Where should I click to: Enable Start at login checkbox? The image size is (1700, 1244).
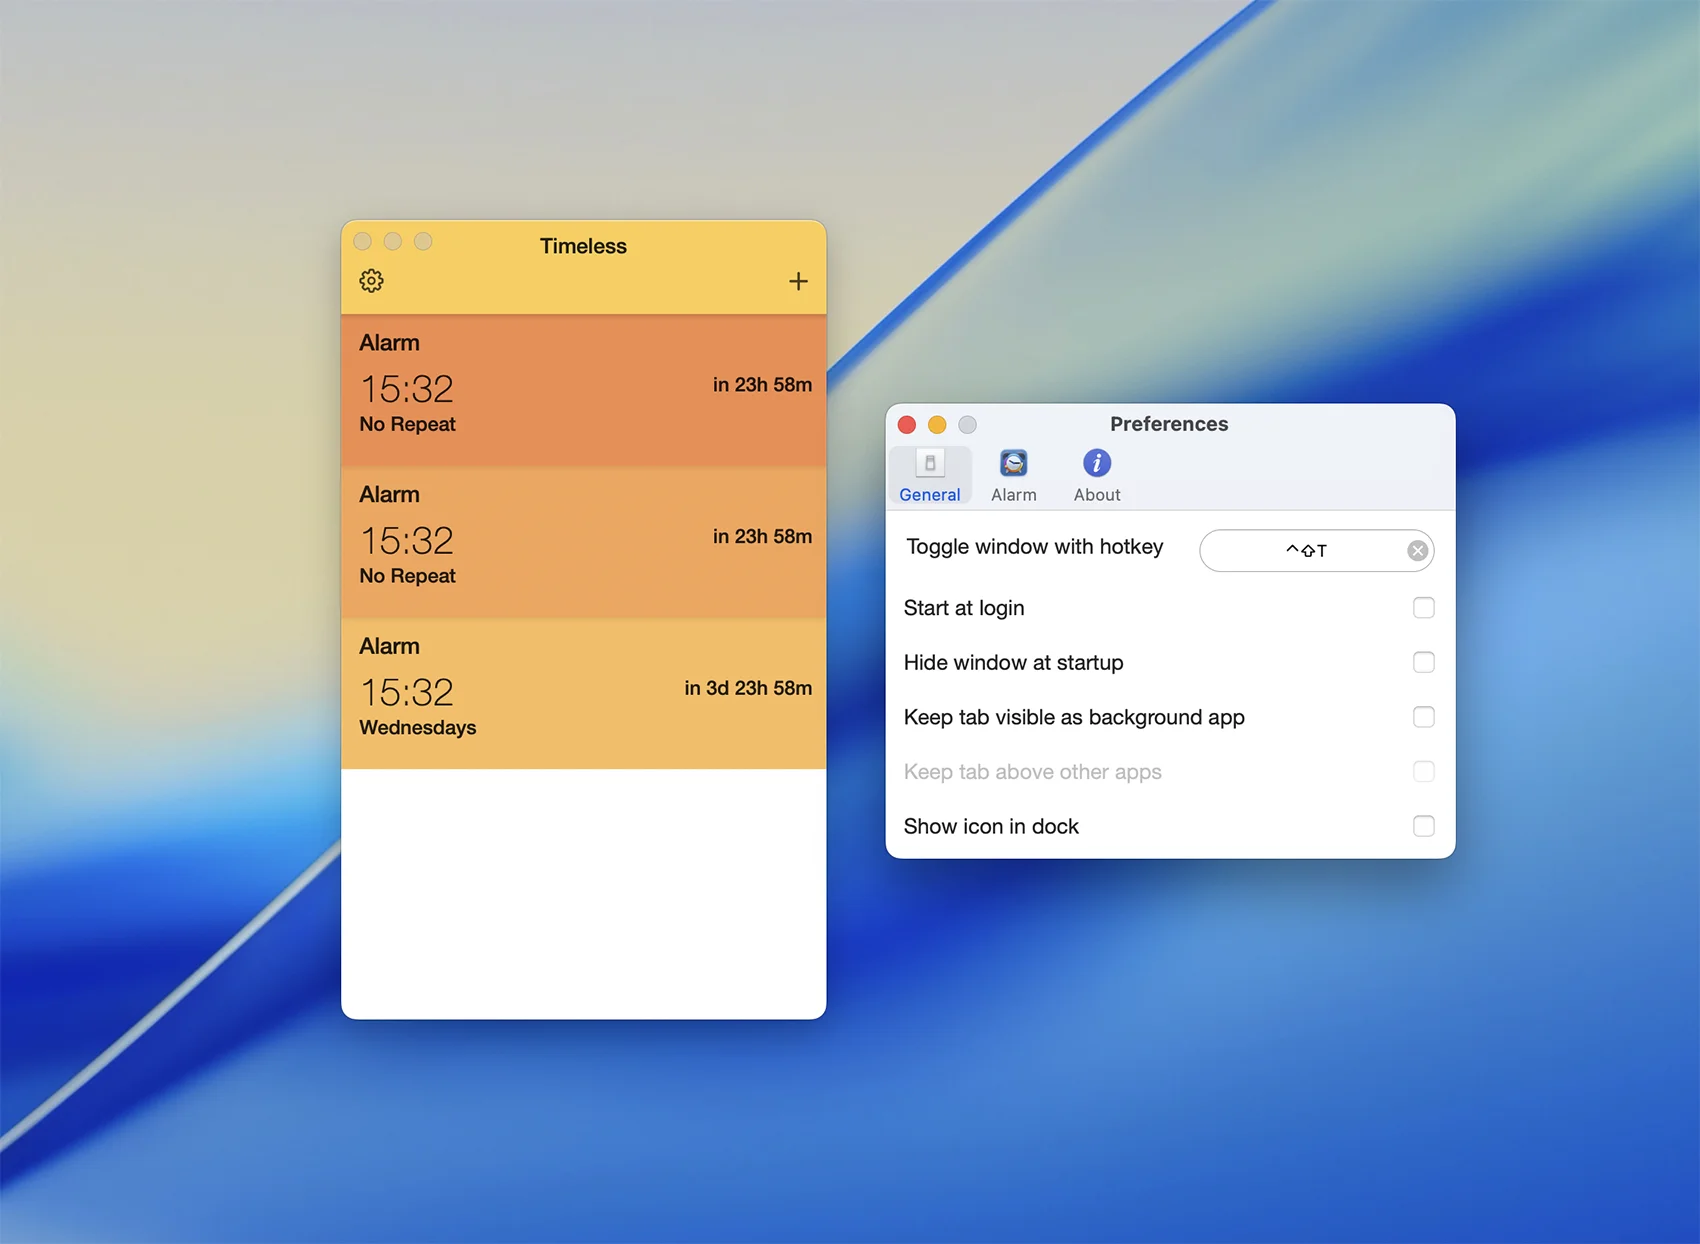1423,608
